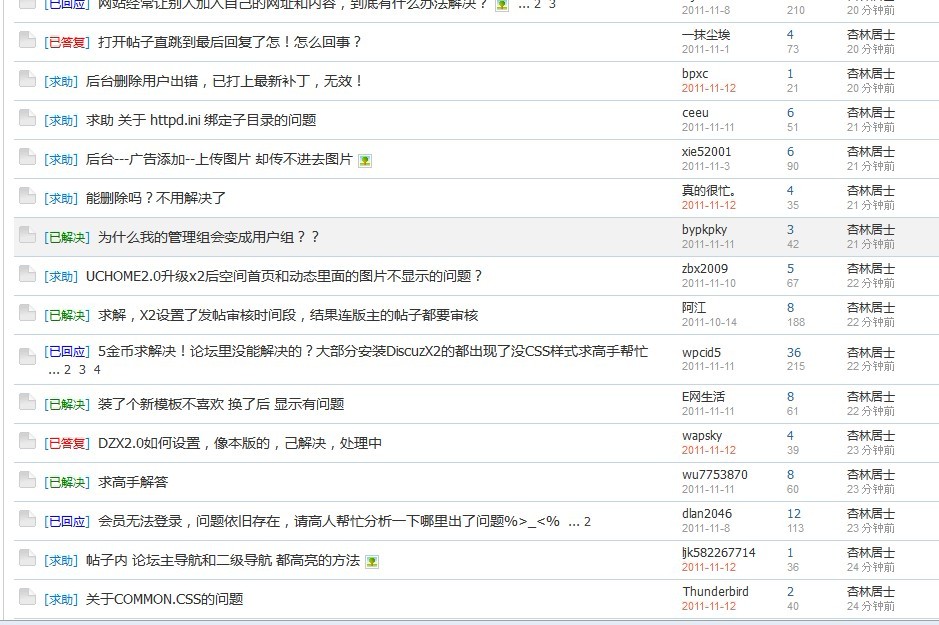Screen dimensions: 939x625
Task: Open thread icon next to 后台删除用户出错
Action: (x=28, y=78)
